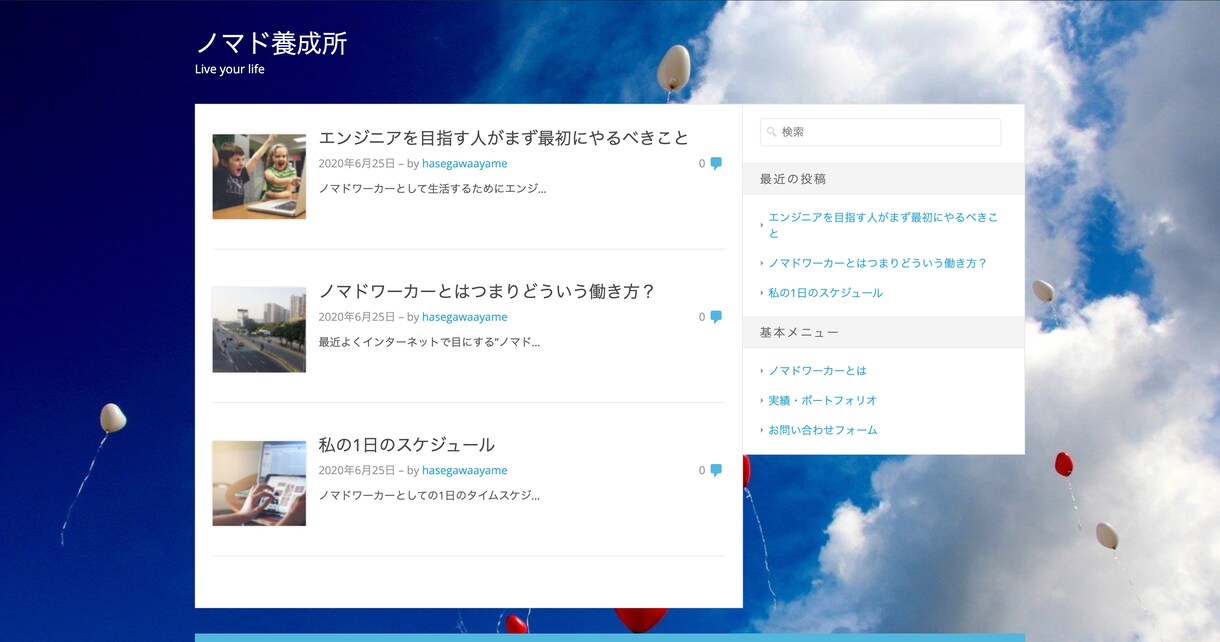
Task: Click the magnifier icon in search box
Action: point(772,132)
